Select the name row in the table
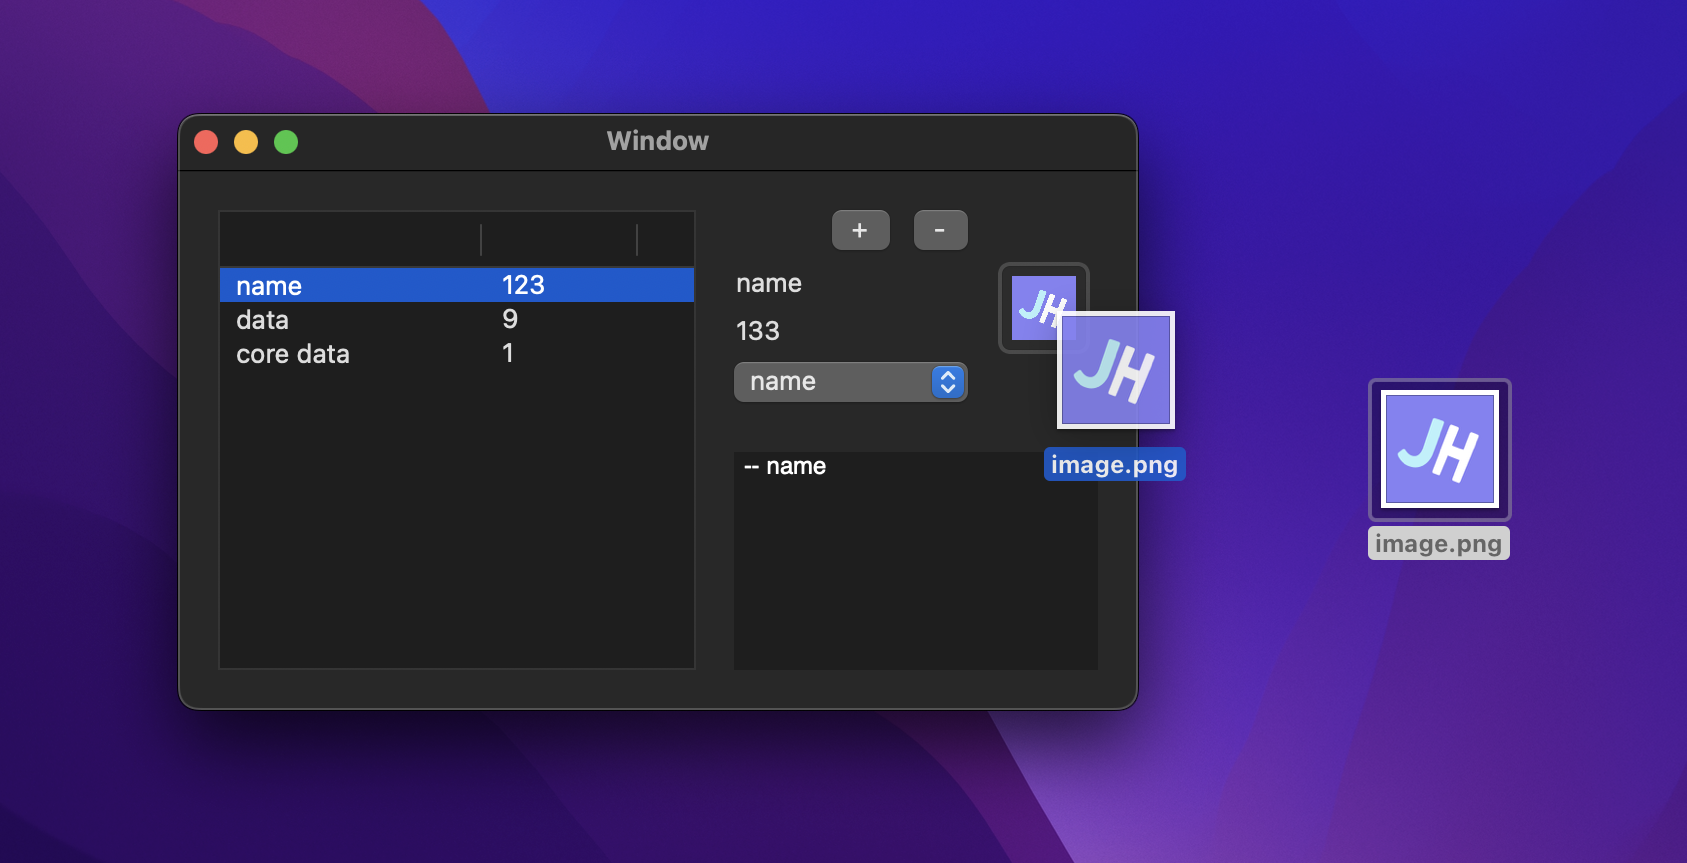This screenshot has height=863, width=1687. 457,285
